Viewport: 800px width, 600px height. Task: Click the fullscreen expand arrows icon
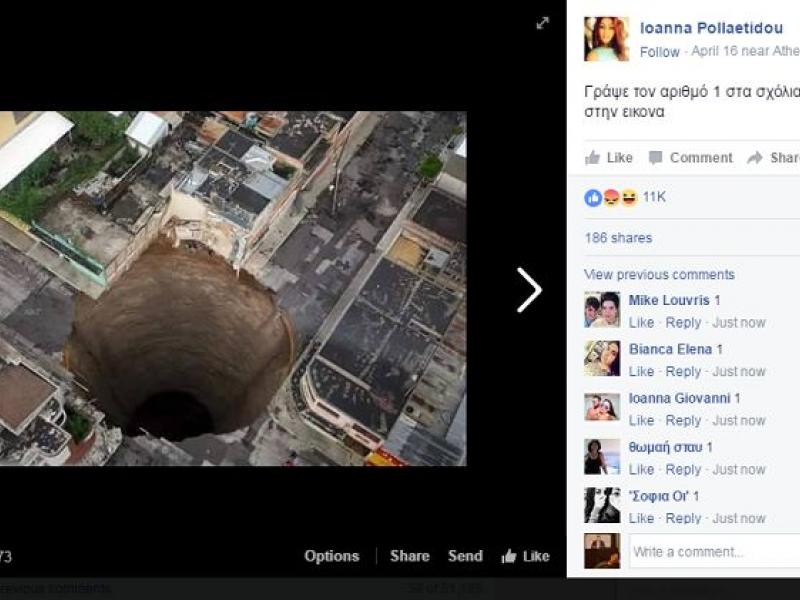pyautogui.click(x=542, y=23)
